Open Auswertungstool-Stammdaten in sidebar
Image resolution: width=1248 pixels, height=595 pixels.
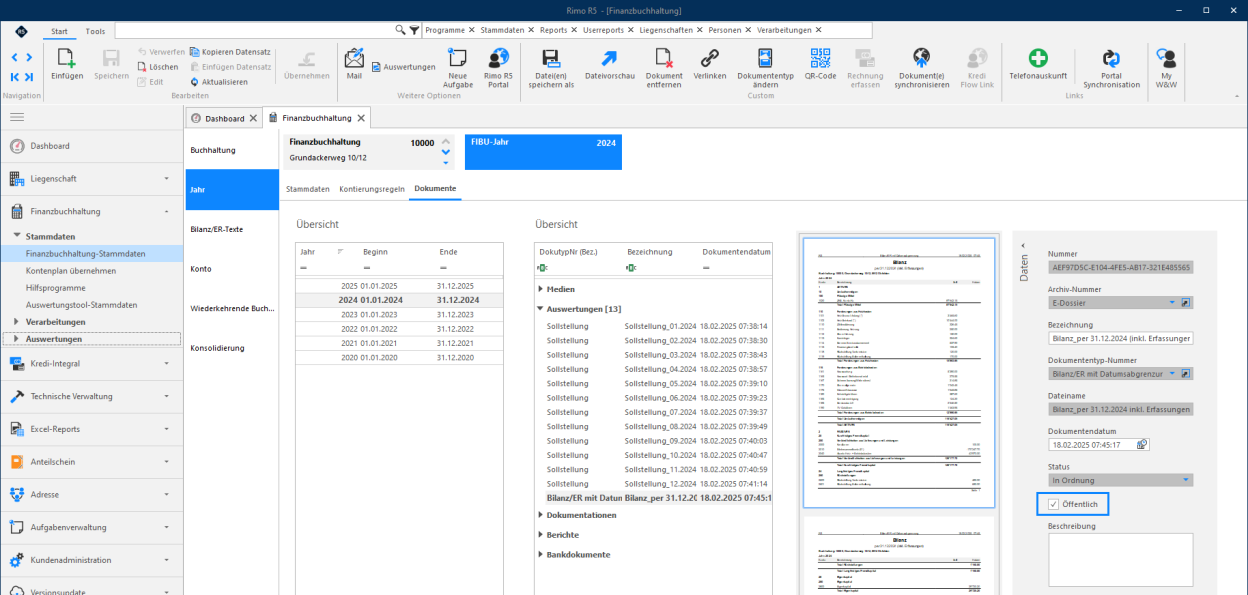pyautogui.click(x=82, y=305)
